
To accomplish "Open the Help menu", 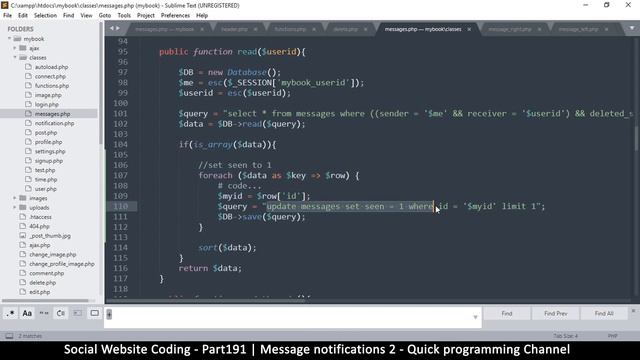I will click(x=202, y=16).
